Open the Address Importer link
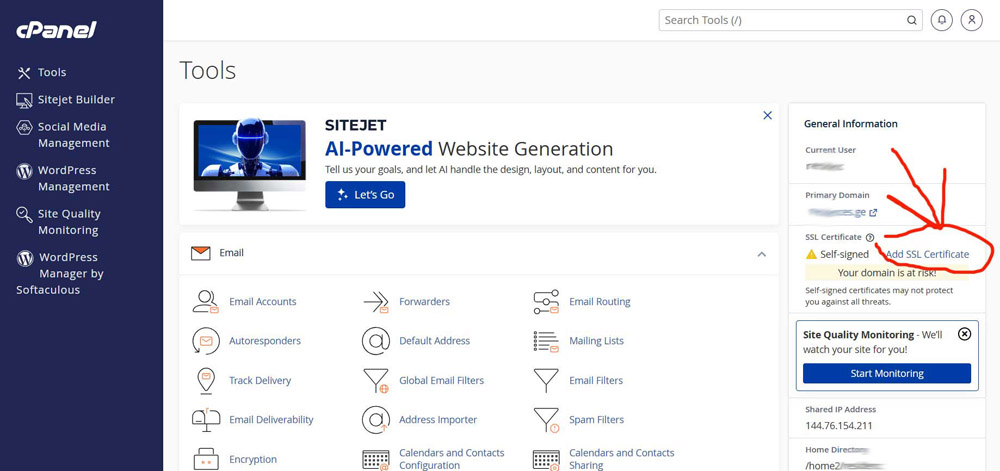The width and height of the screenshot is (1000, 471). coord(438,420)
